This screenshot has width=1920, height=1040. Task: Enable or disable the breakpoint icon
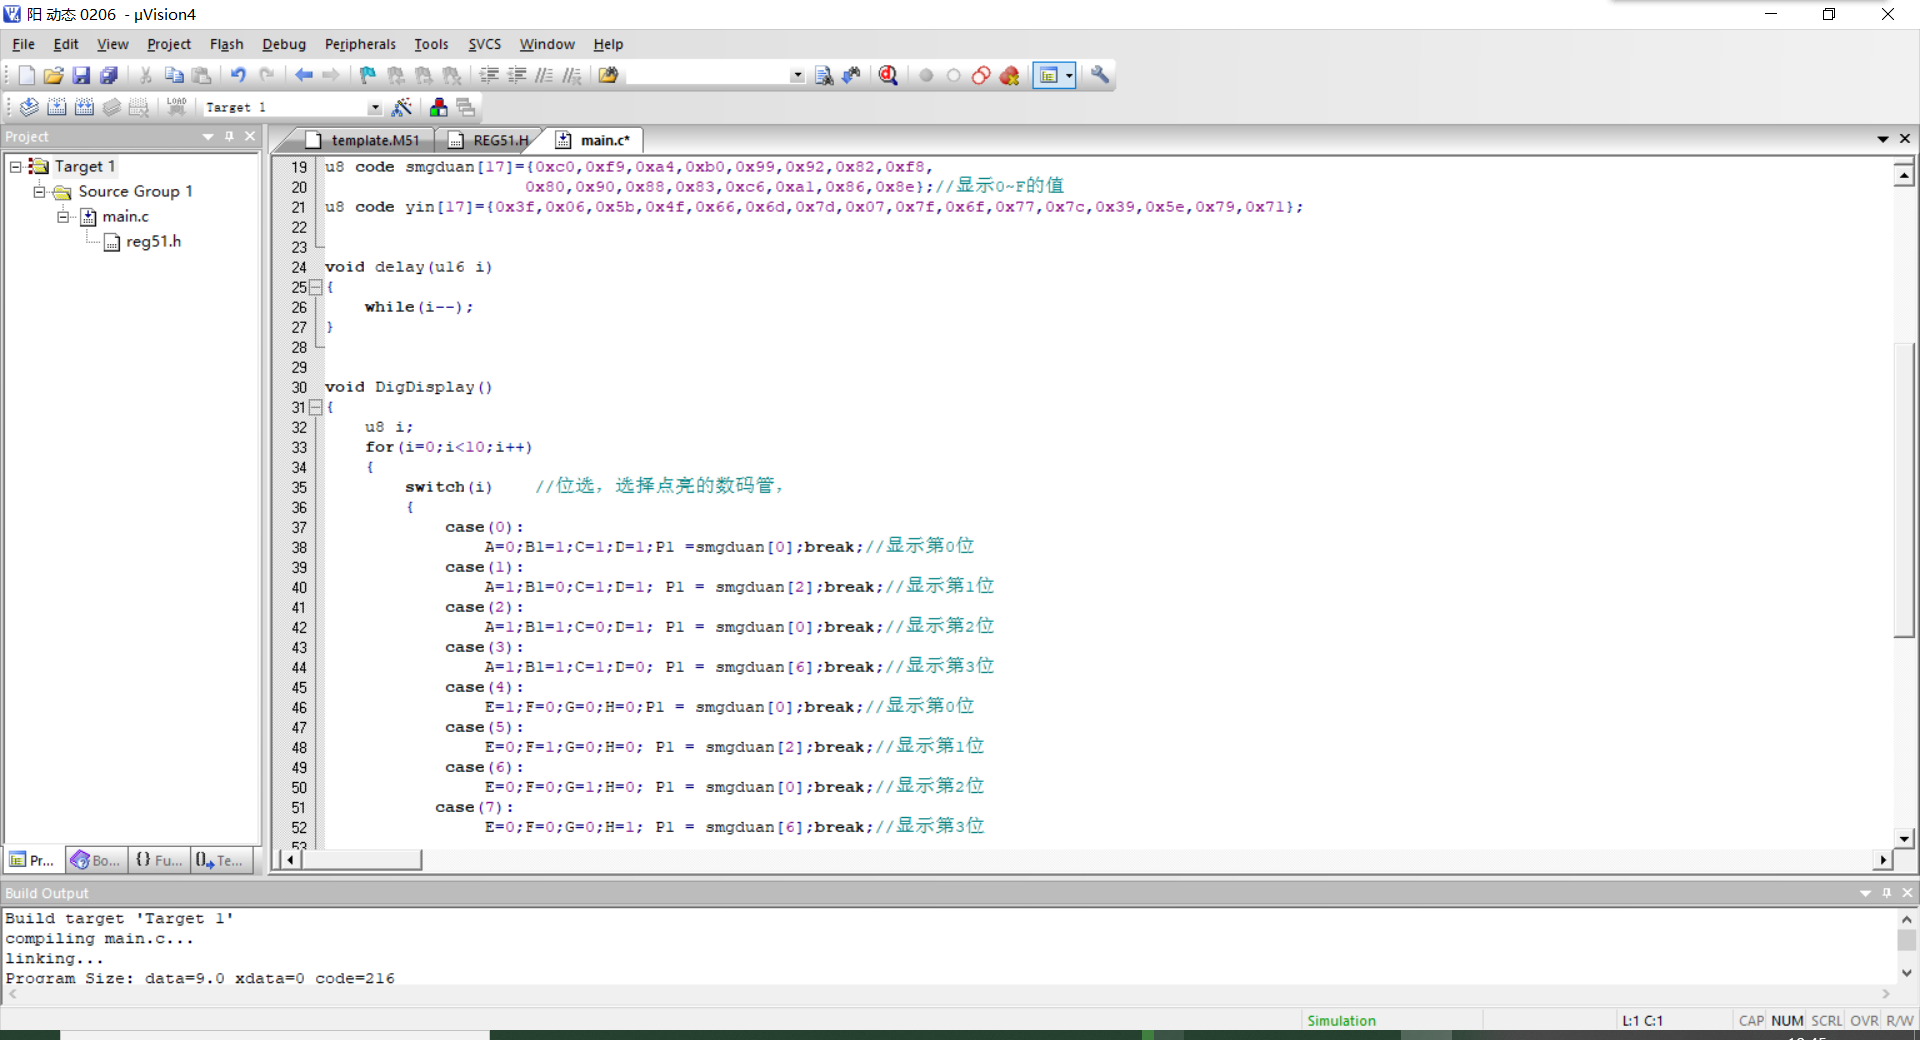[954, 75]
